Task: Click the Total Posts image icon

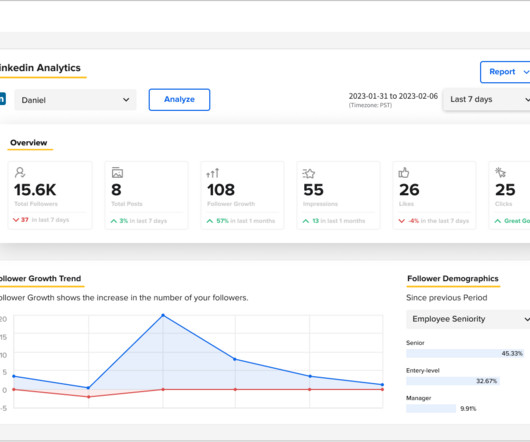Action: pos(117,173)
